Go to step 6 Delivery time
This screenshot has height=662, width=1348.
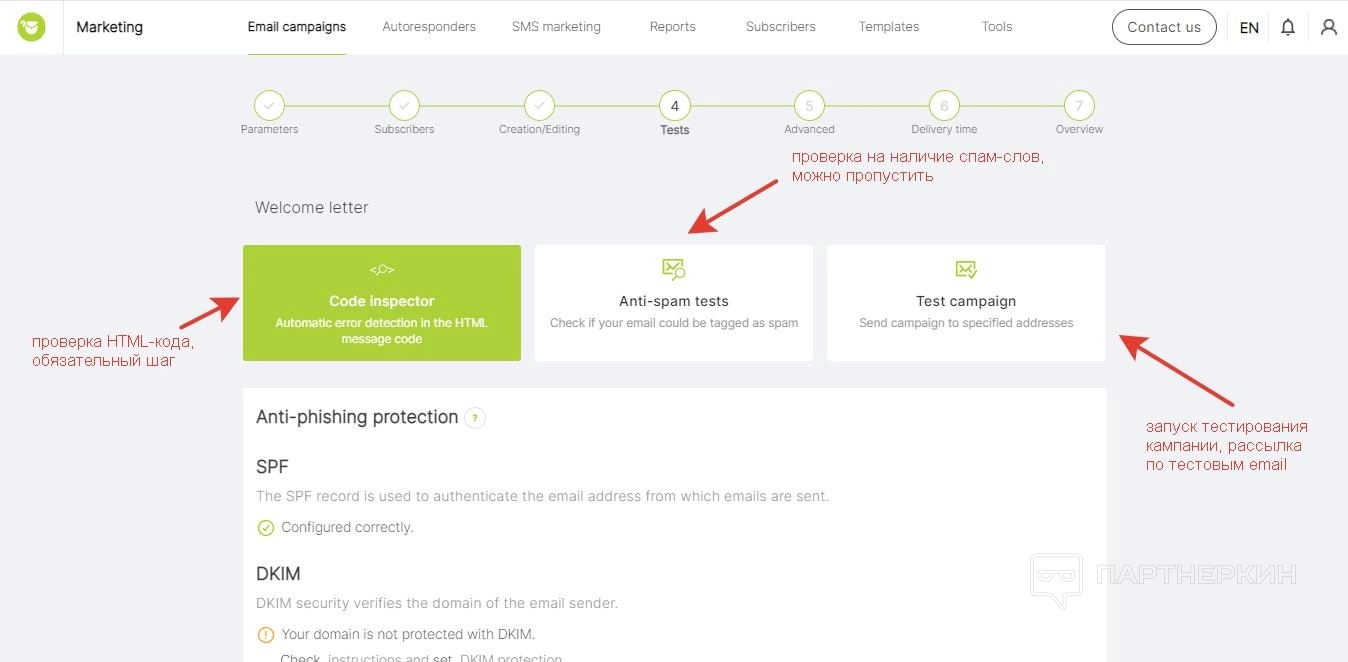coord(944,106)
